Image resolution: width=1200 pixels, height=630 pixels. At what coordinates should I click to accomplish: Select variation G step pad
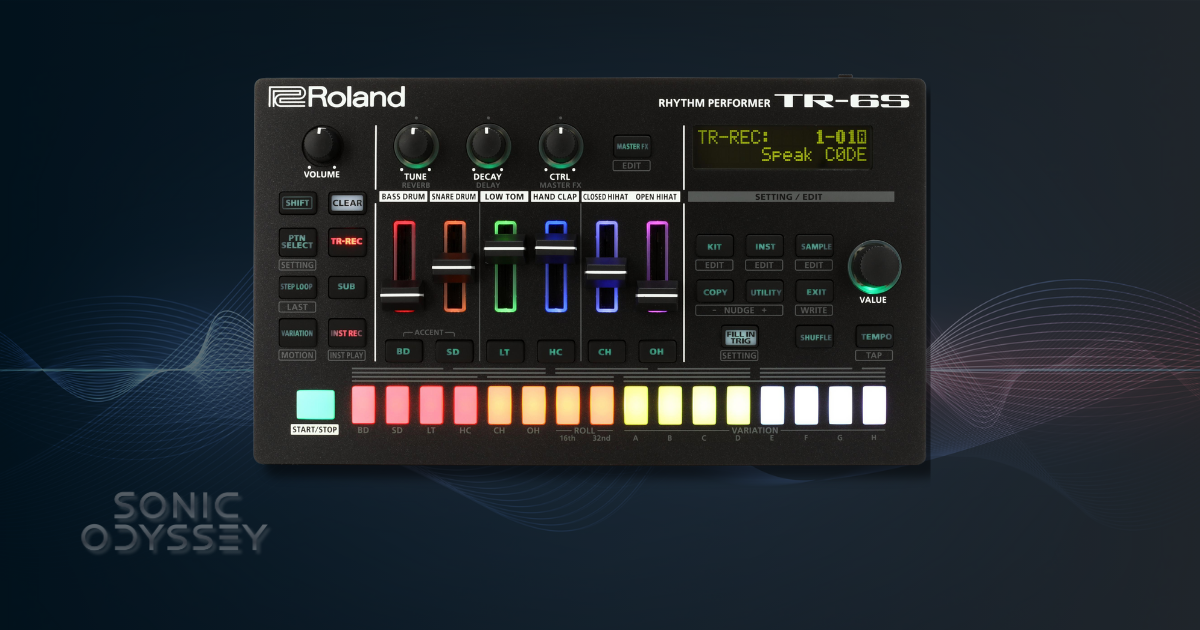click(840, 405)
